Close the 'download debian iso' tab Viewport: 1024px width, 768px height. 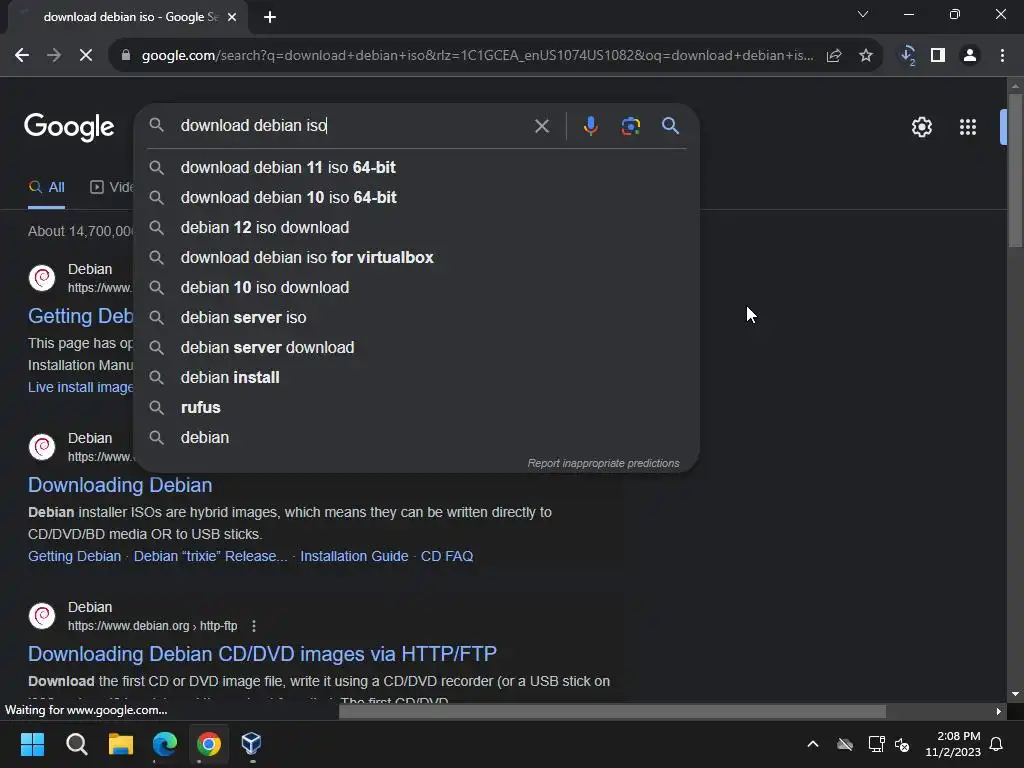pyautogui.click(x=232, y=17)
